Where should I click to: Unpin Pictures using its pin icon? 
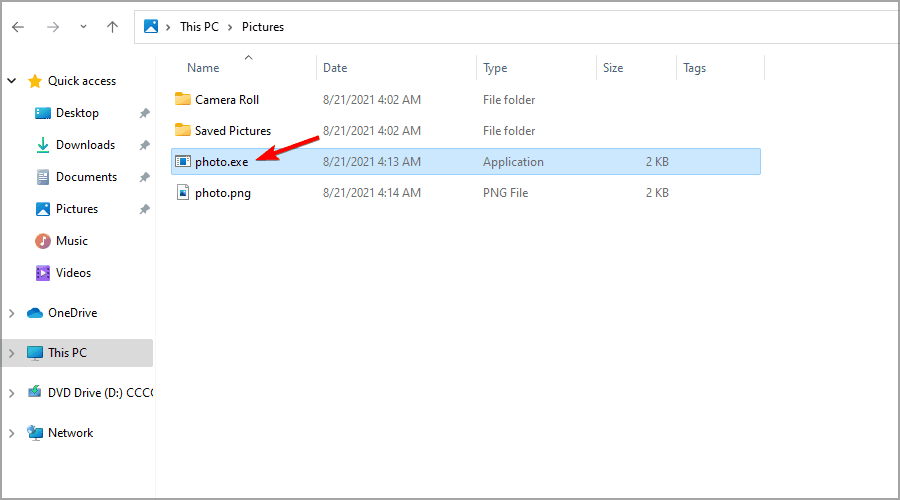click(145, 209)
